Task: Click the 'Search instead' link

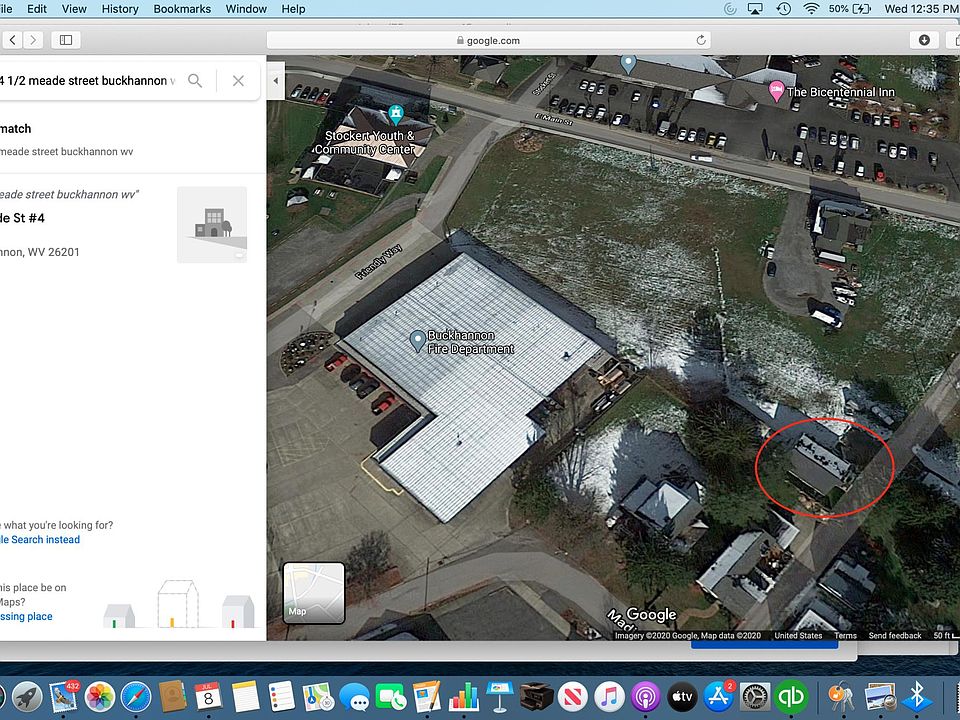Action: [x=40, y=539]
